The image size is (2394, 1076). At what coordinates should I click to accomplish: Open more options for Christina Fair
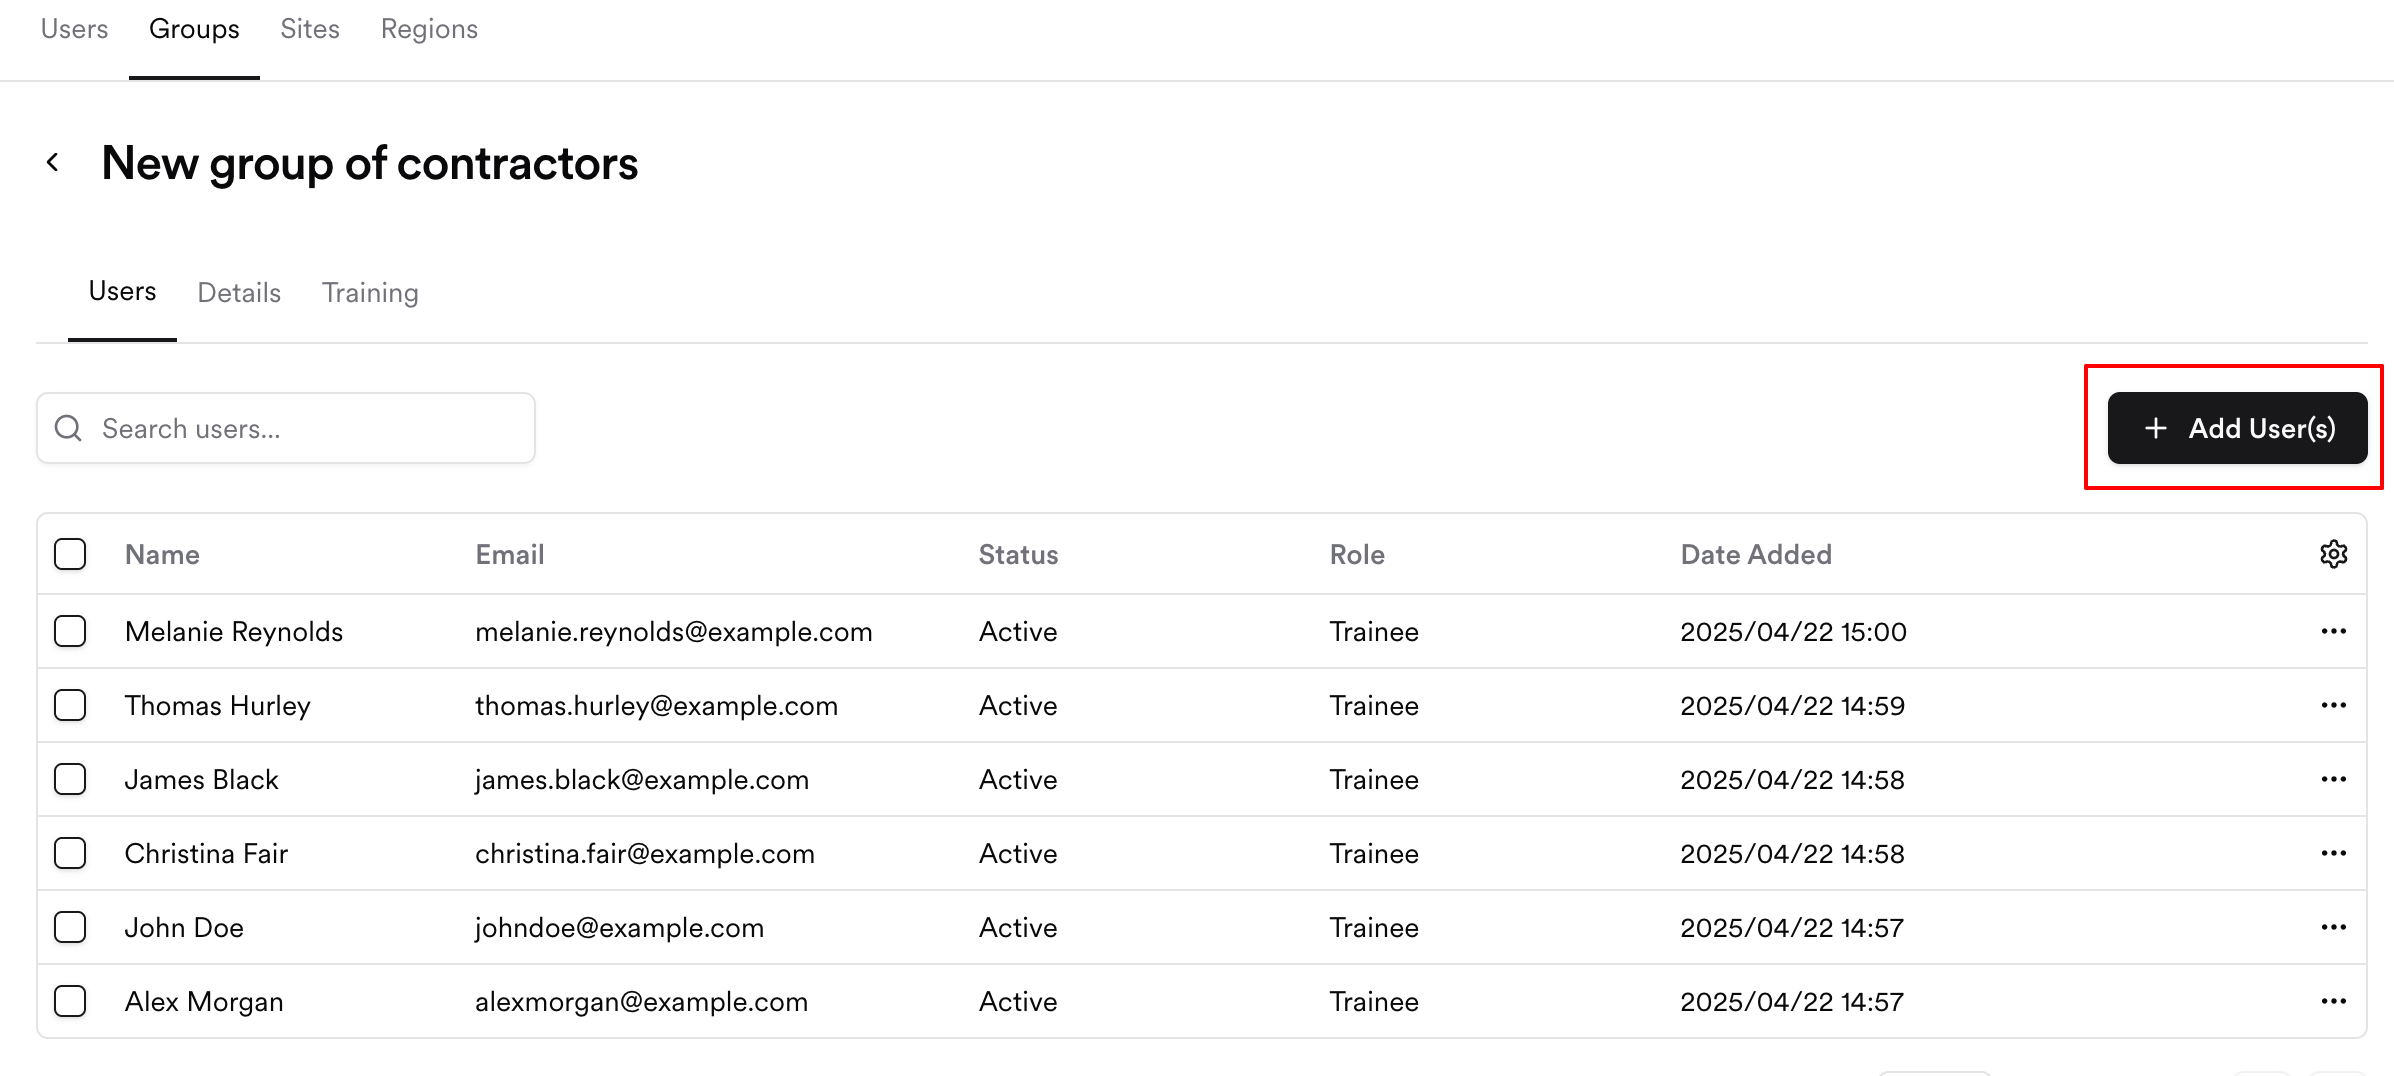click(2333, 854)
